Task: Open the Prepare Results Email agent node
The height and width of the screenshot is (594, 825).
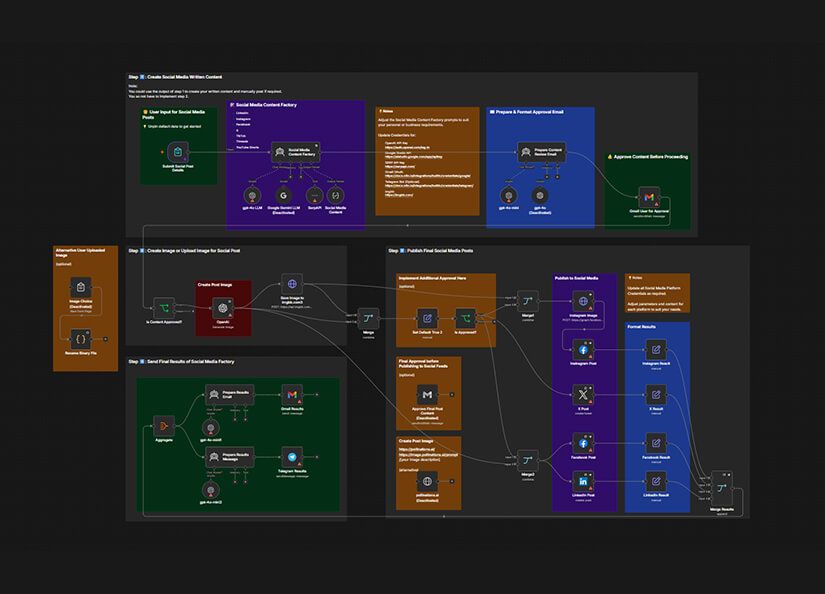Action: (229, 395)
